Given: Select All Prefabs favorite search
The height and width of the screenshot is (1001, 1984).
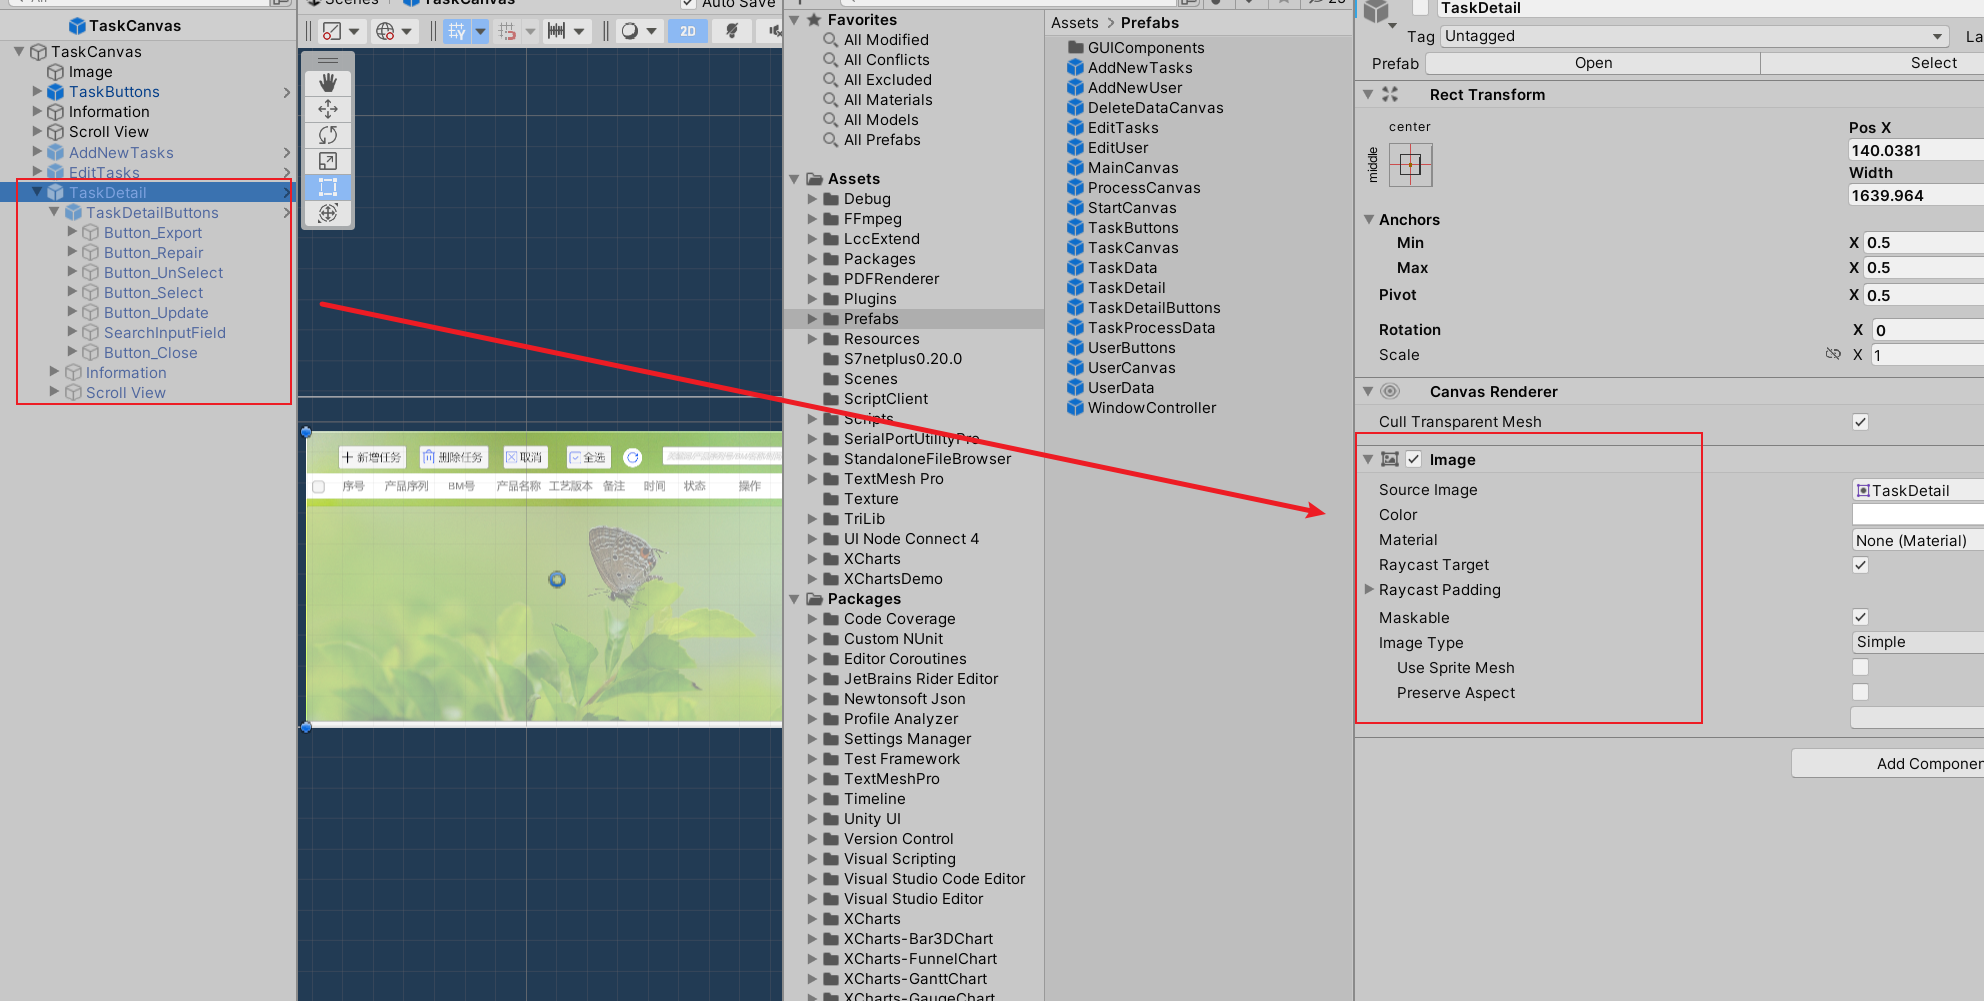Looking at the screenshot, I should pyautogui.click(x=882, y=140).
